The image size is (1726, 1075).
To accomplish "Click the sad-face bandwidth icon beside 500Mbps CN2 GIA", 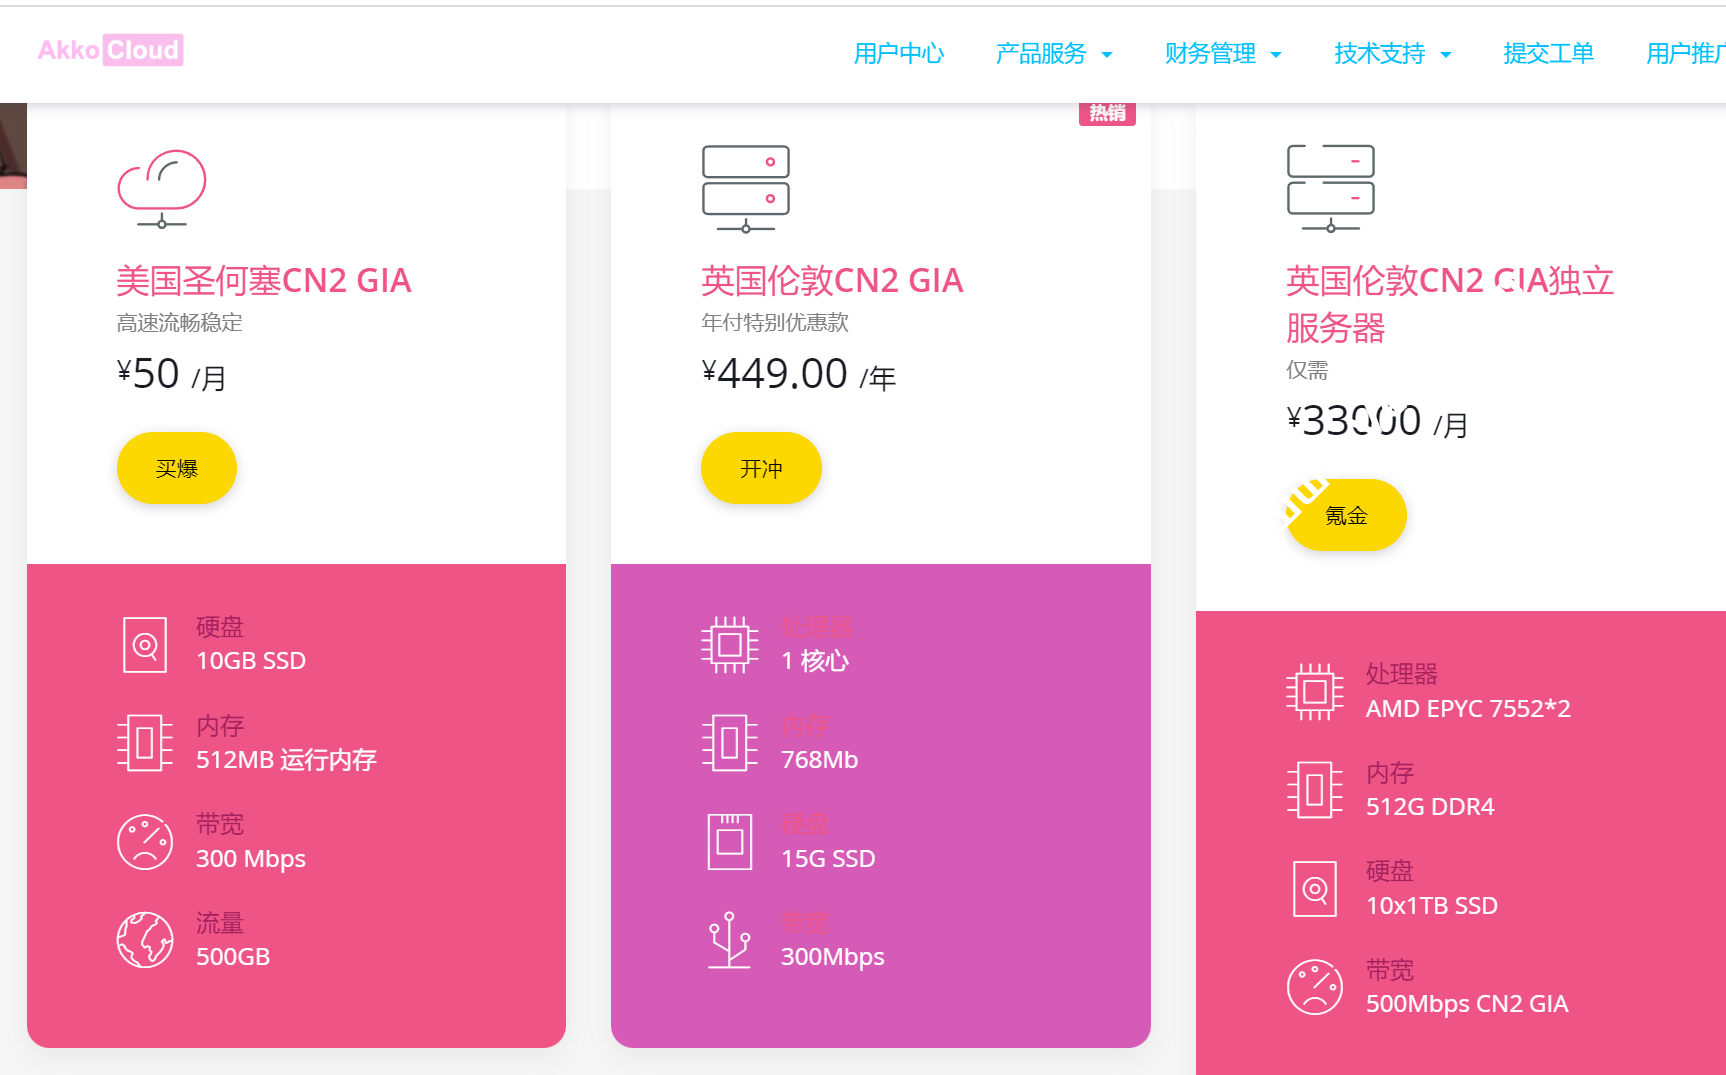I will point(1314,986).
